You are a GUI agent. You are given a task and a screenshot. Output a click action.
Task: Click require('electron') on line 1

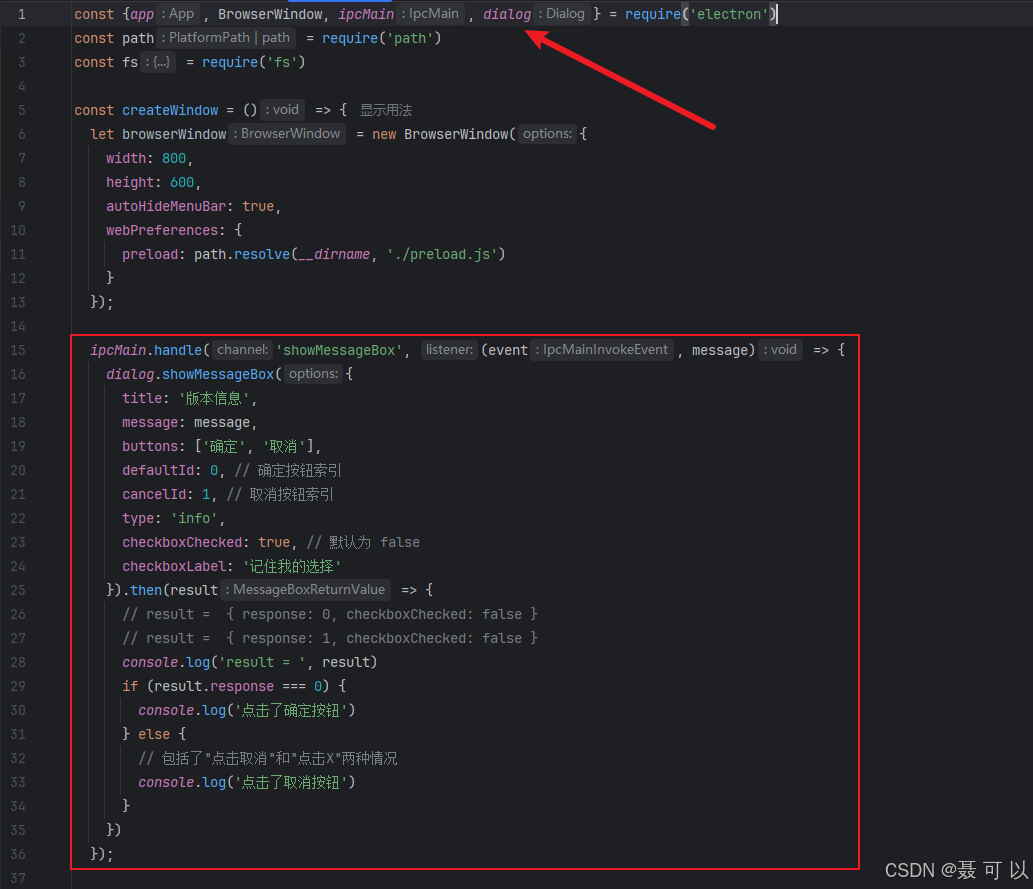pos(701,14)
